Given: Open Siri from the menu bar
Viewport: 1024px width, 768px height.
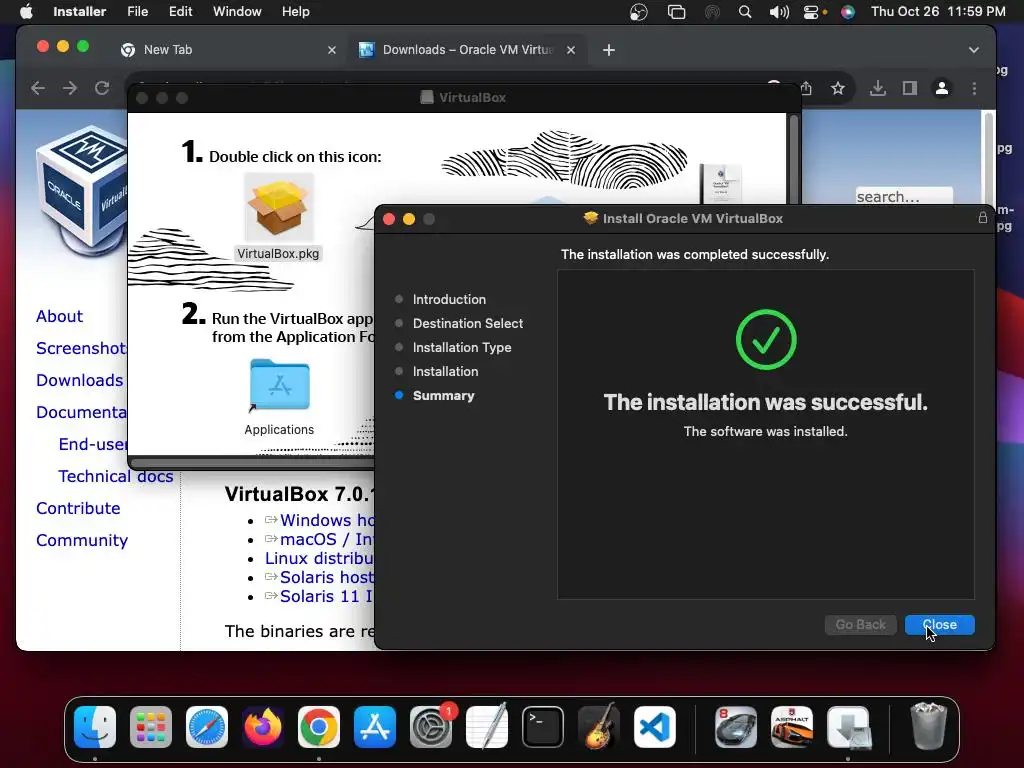Looking at the screenshot, I should coord(848,12).
